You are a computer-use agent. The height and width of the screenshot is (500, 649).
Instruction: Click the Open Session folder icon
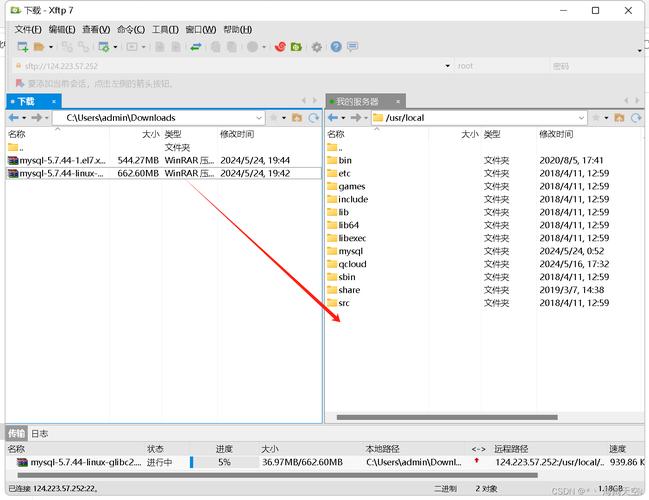39,47
